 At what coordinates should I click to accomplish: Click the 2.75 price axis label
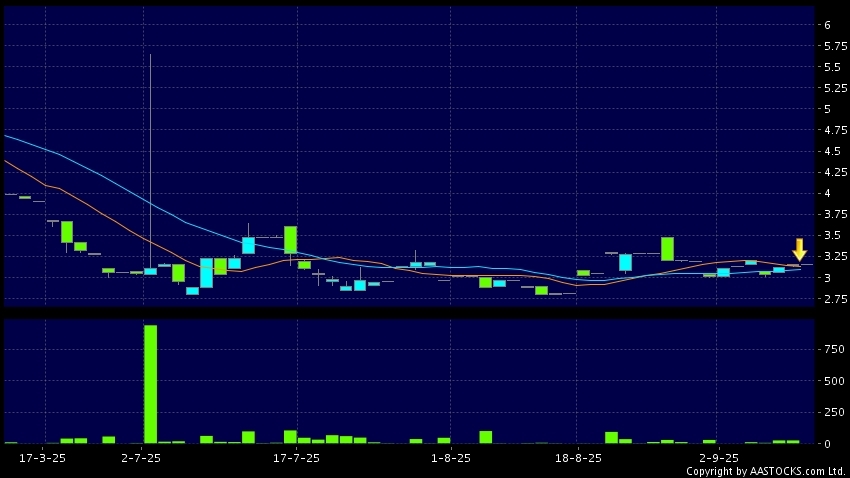(x=835, y=299)
